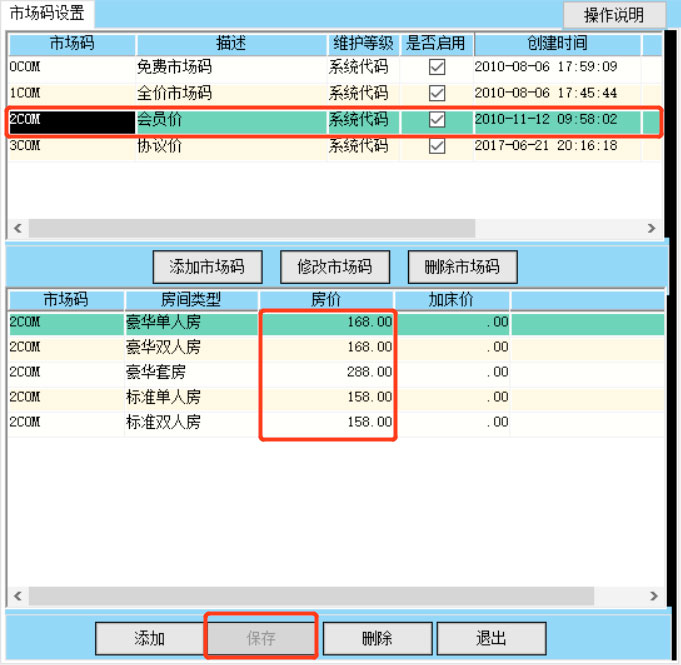Click the greyed 保存 button
The image size is (681, 665).
pyautogui.click(x=261, y=638)
